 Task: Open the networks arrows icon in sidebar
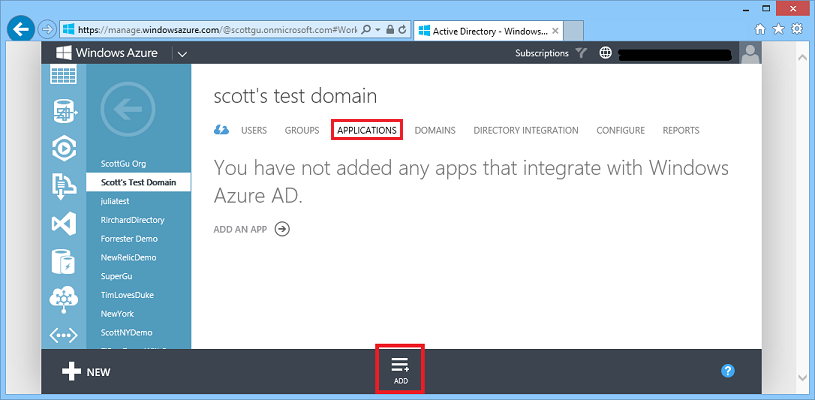tap(63, 336)
